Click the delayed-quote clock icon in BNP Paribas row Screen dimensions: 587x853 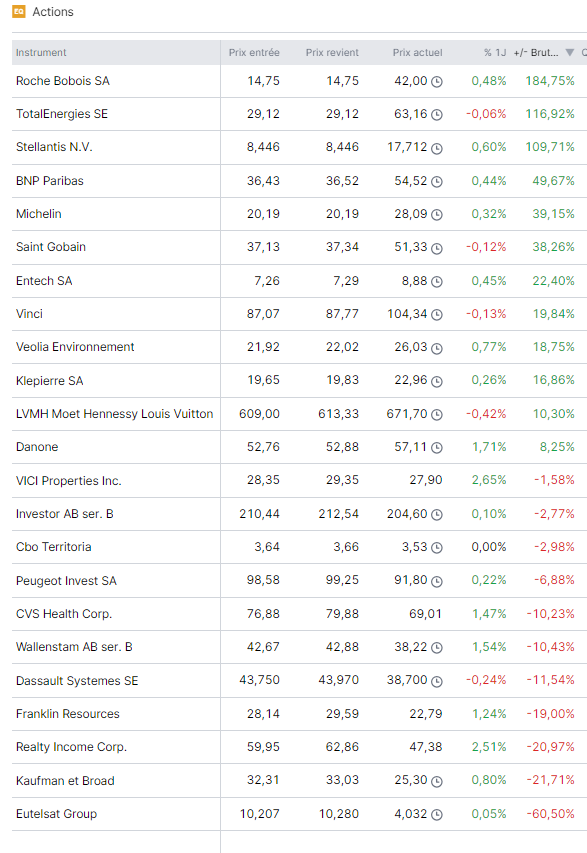point(436,182)
